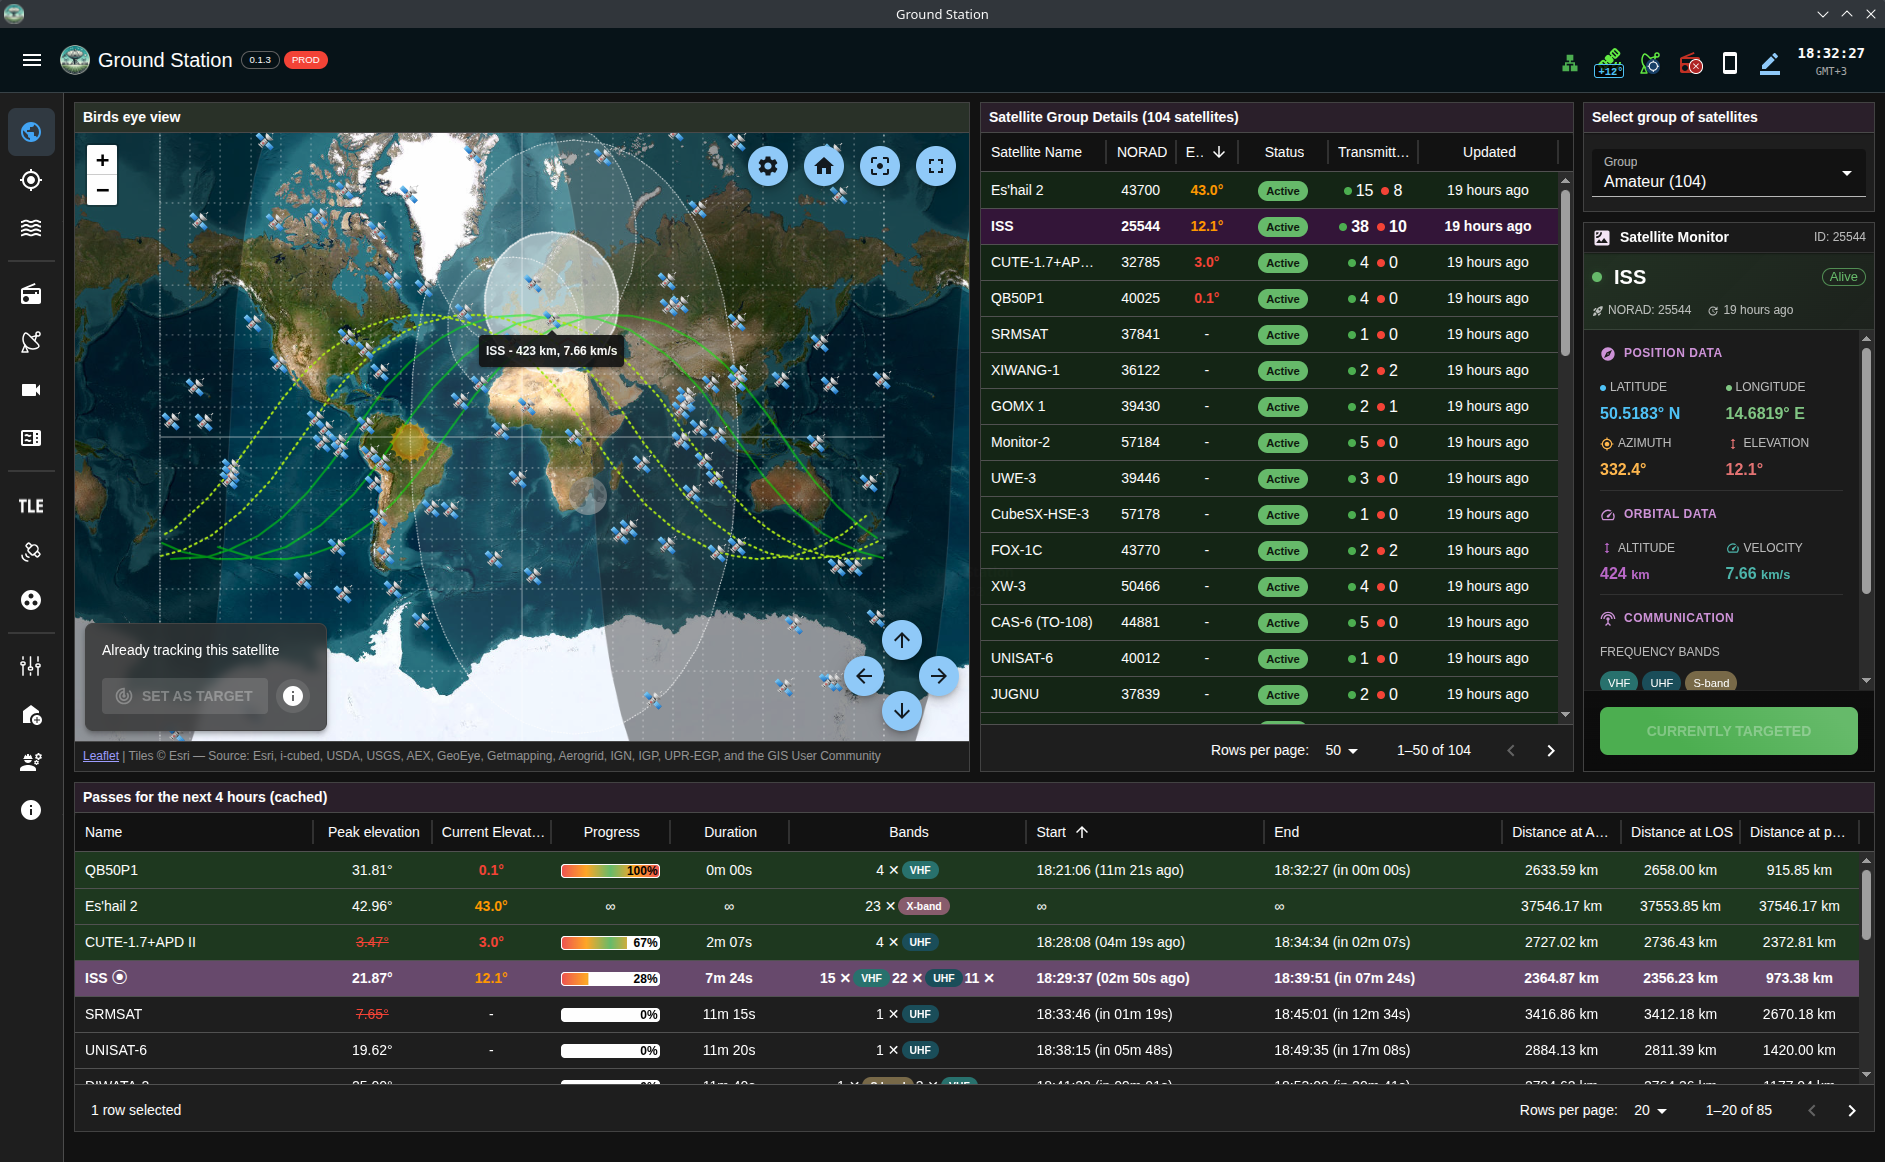
Task: Click the map home view button
Action: coord(824,166)
